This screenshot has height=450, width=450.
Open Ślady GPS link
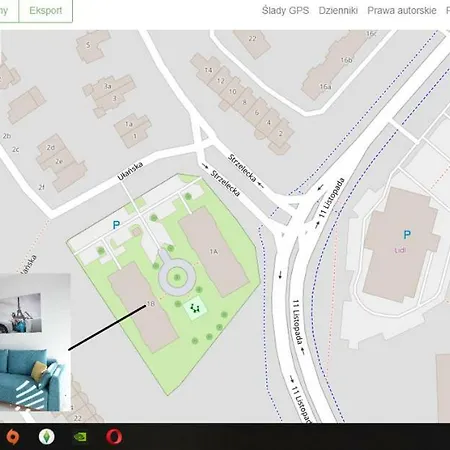(x=285, y=11)
